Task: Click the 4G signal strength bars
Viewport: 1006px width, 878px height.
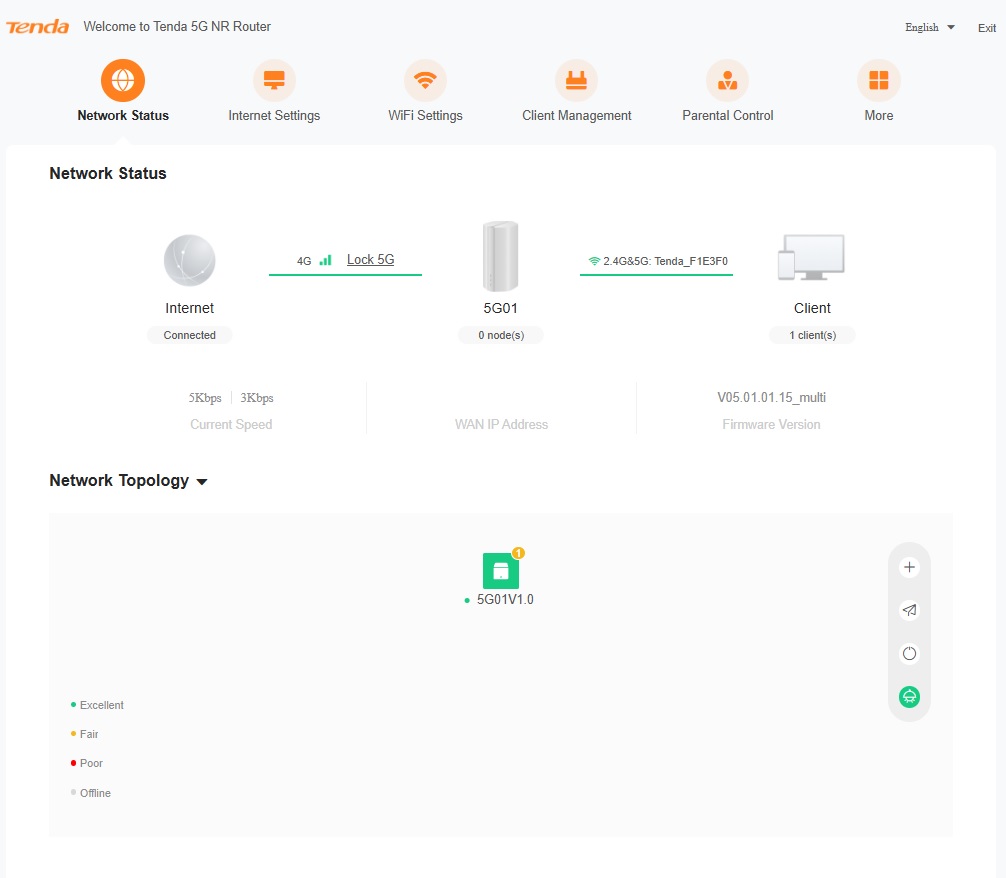Action: (326, 260)
